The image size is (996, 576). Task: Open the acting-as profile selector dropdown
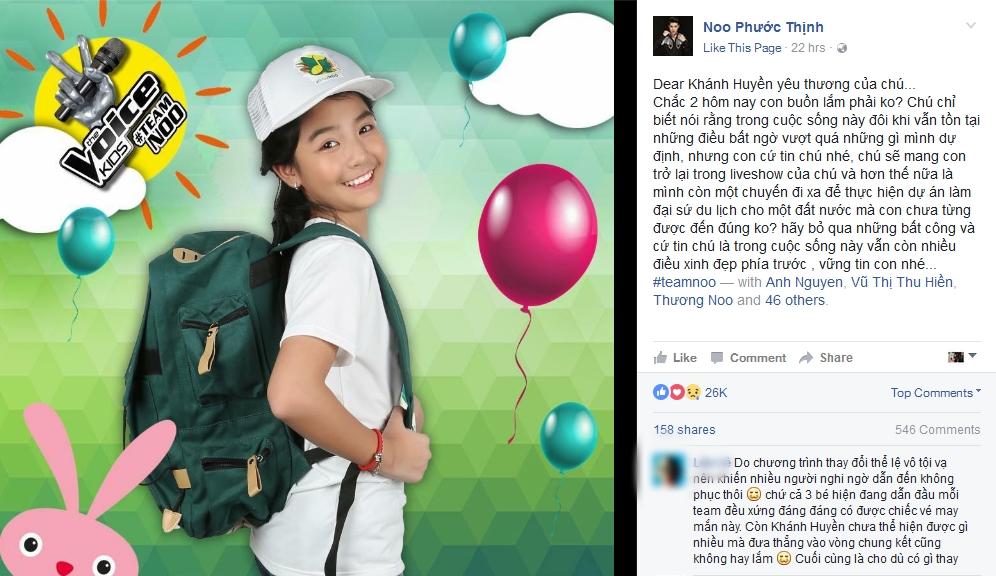coord(962,356)
